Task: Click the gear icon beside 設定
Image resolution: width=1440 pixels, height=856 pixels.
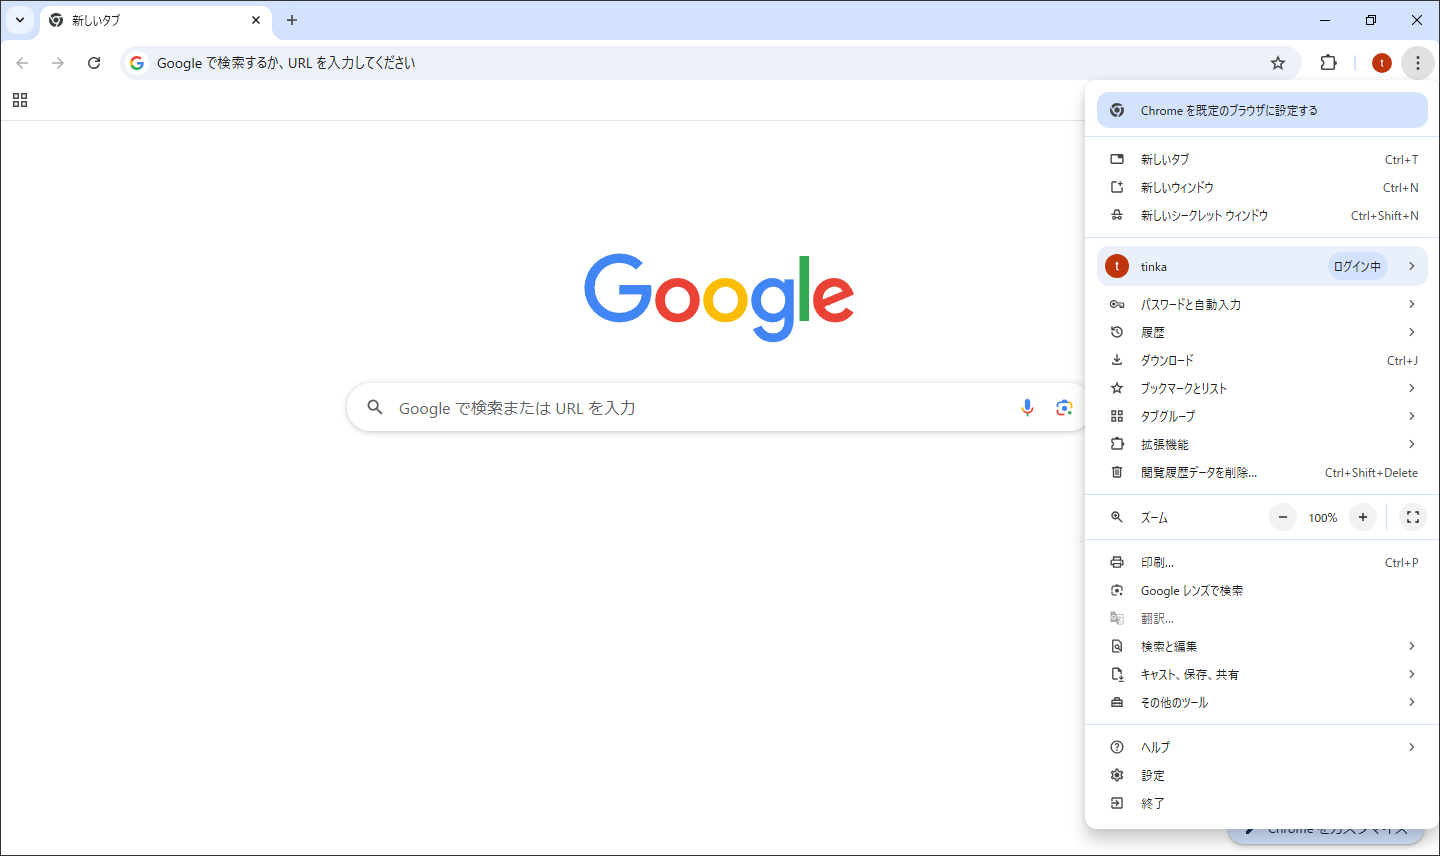Action: pos(1117,775)
